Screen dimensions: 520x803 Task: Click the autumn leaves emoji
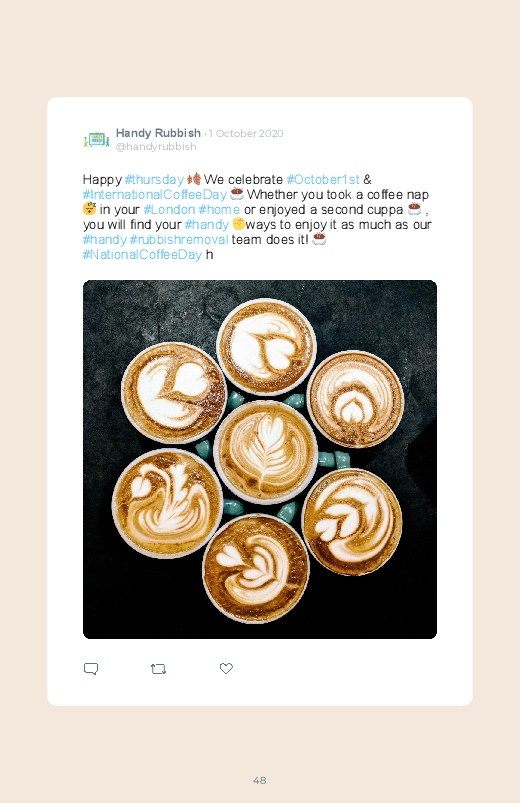click(194, 179)
